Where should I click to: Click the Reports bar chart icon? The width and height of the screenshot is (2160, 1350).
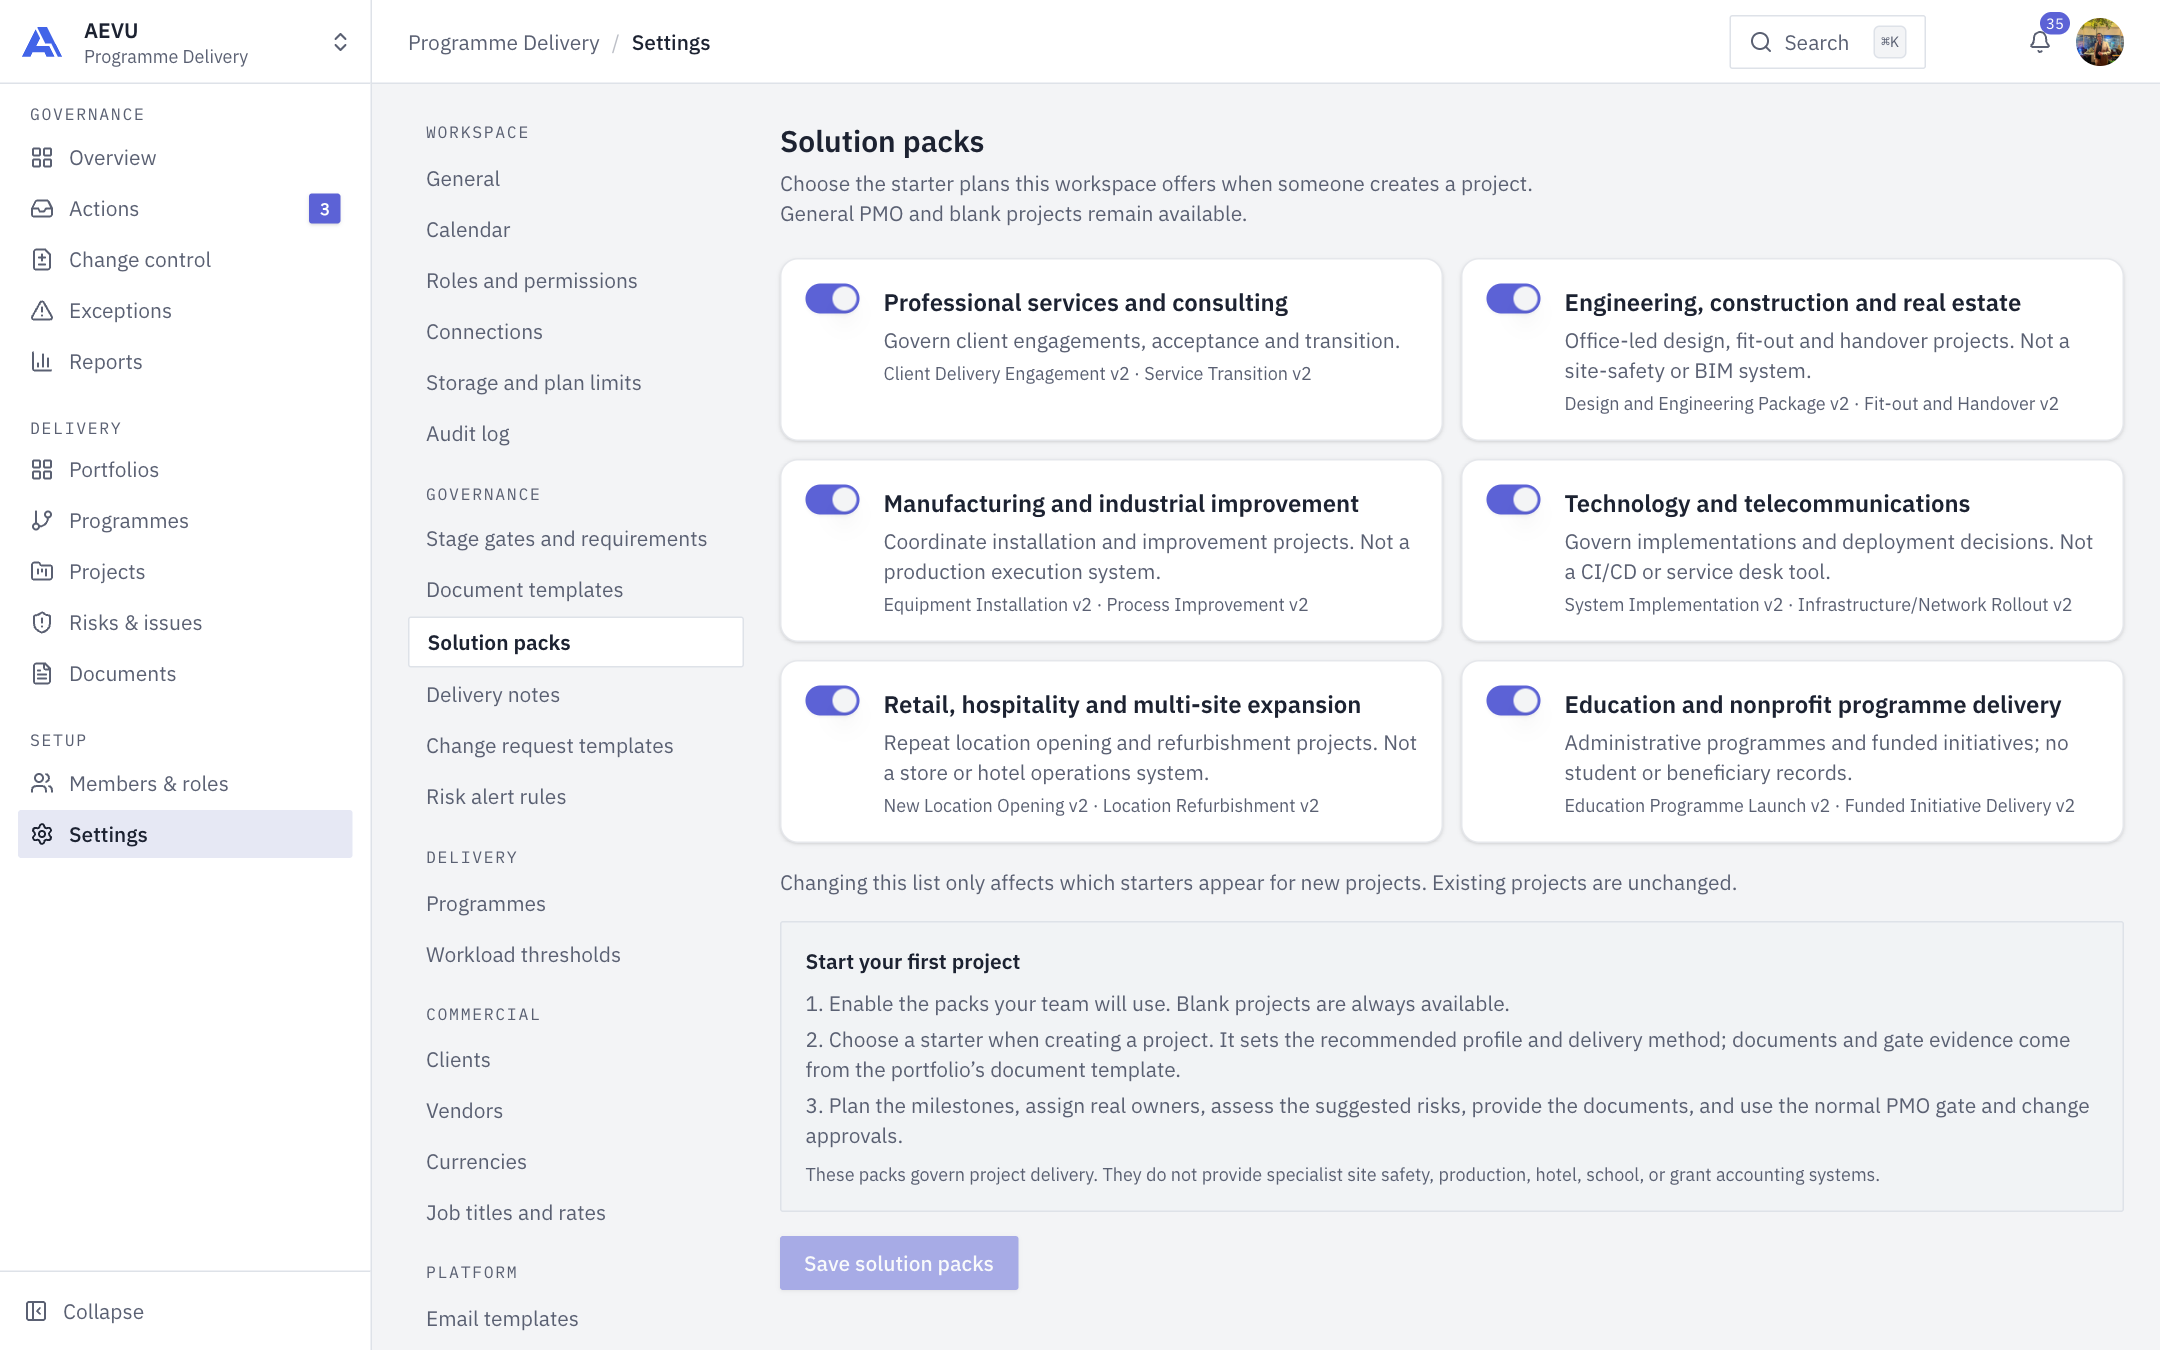tap(42, 362)
